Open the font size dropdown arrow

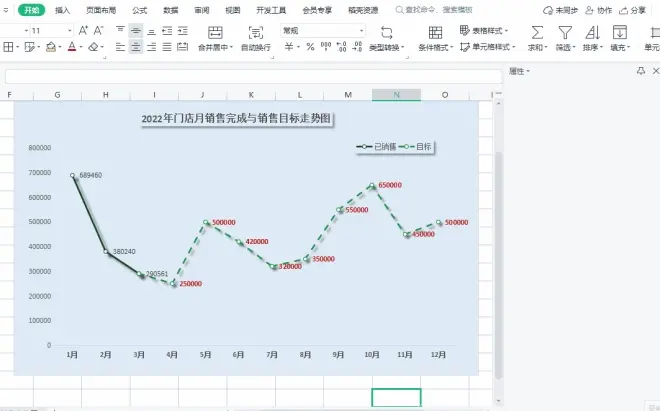[69, 30]
